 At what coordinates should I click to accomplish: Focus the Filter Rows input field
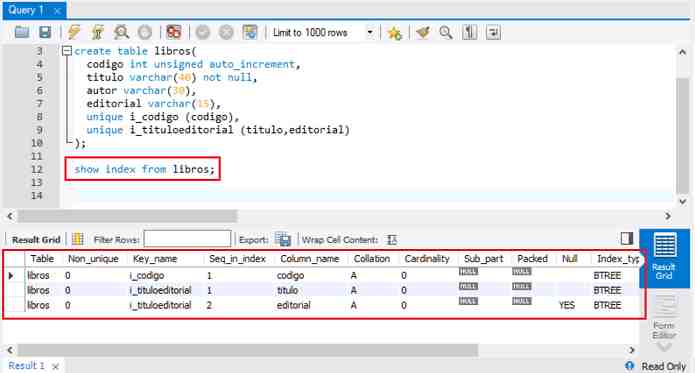click(x=187, y=239)
